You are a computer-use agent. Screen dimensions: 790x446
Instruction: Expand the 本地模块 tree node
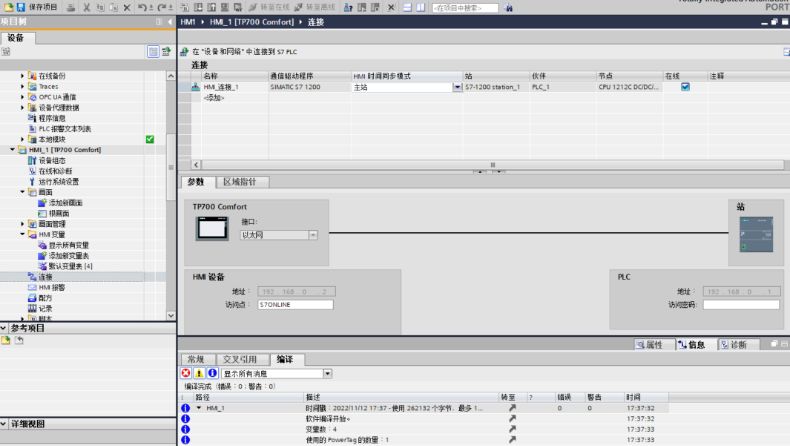tap(22, 139)
